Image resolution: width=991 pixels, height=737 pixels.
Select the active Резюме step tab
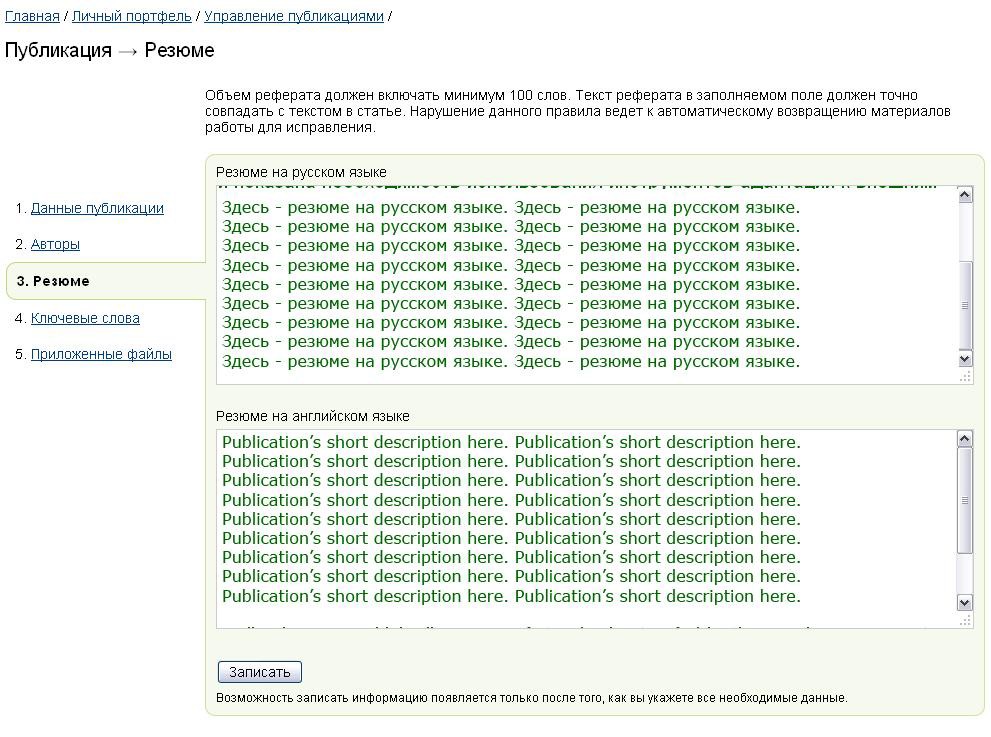pos(106,281)
